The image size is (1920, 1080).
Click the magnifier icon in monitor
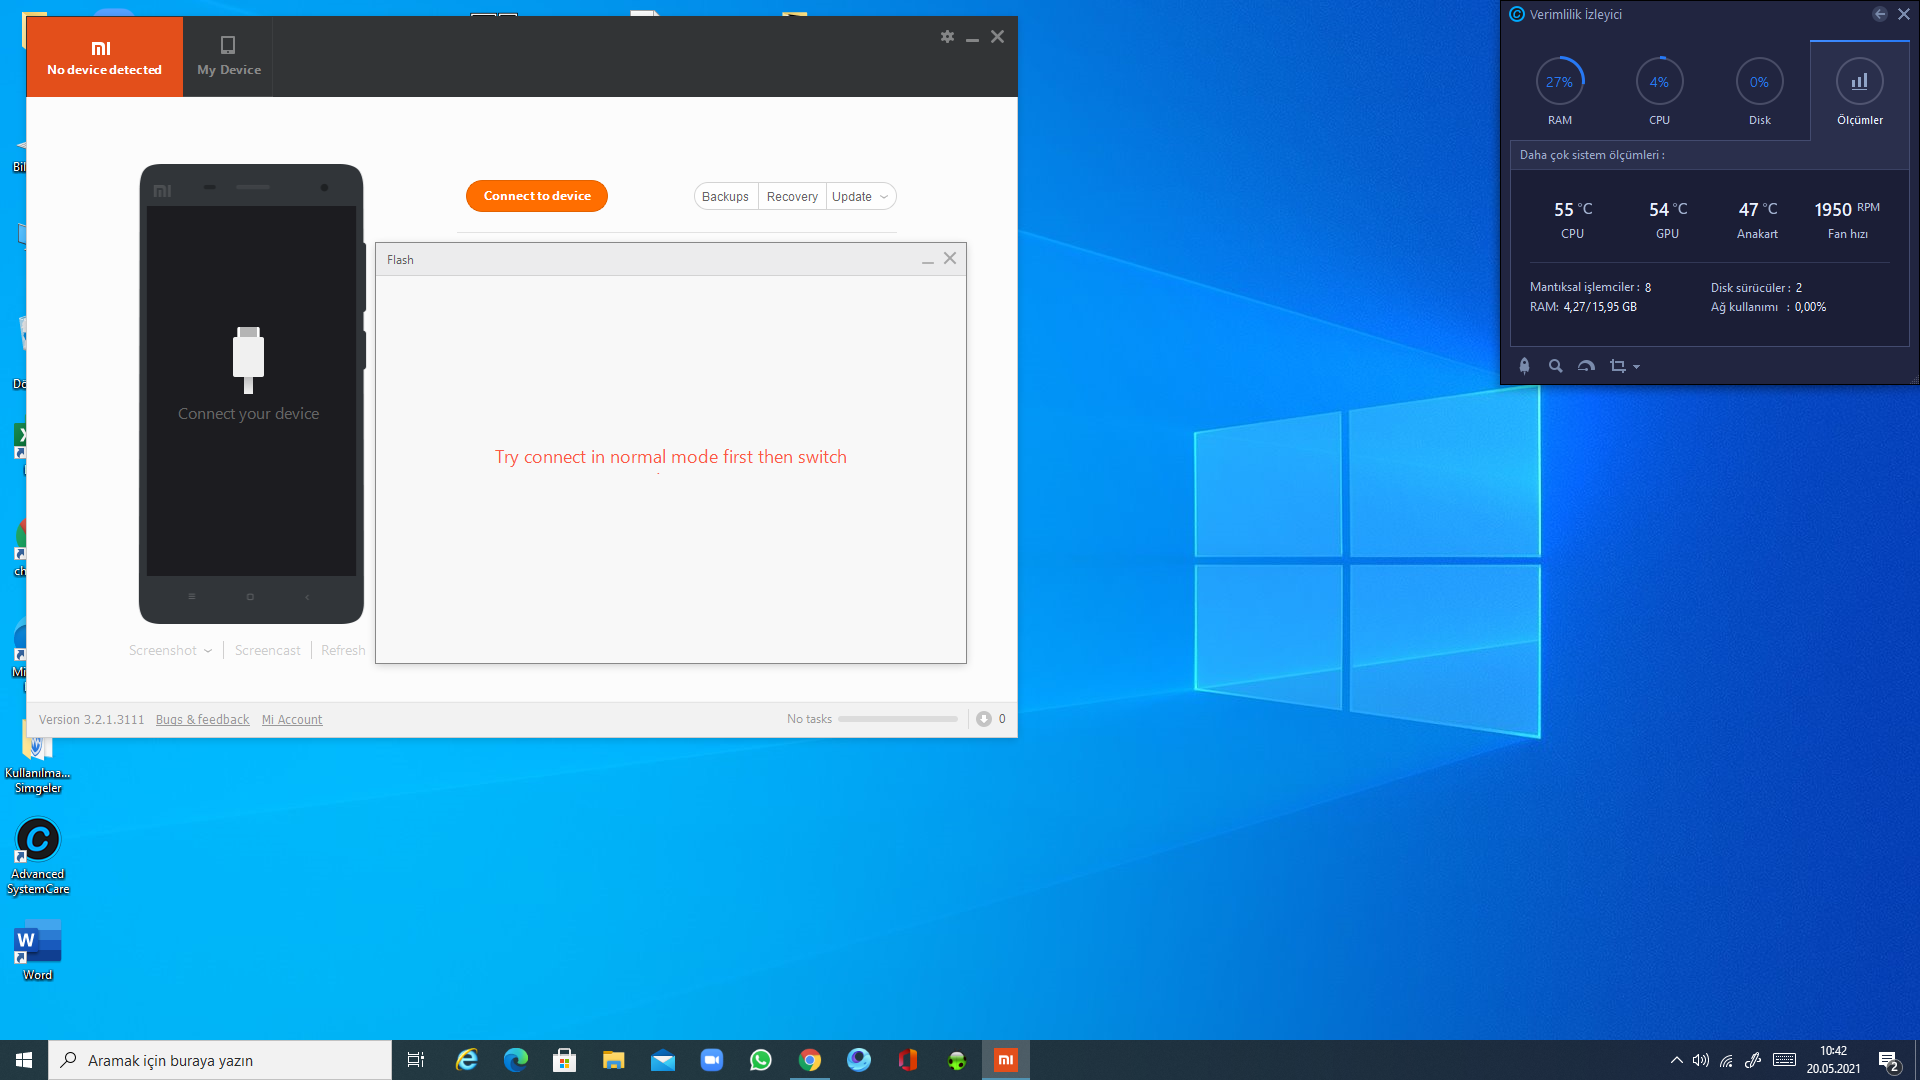coord(1555,366)
